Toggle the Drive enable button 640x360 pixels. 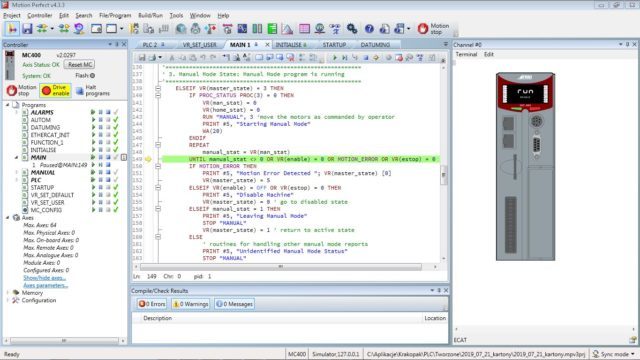pyautogui.click(x=56, y=90)
